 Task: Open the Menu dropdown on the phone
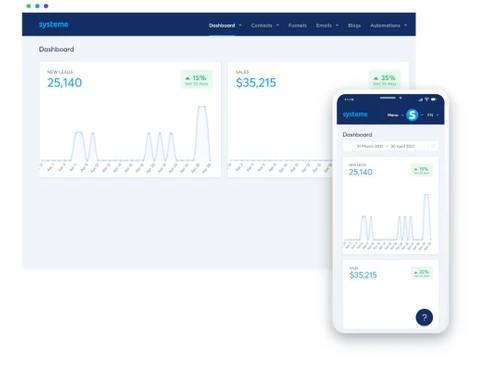[395, 115]
